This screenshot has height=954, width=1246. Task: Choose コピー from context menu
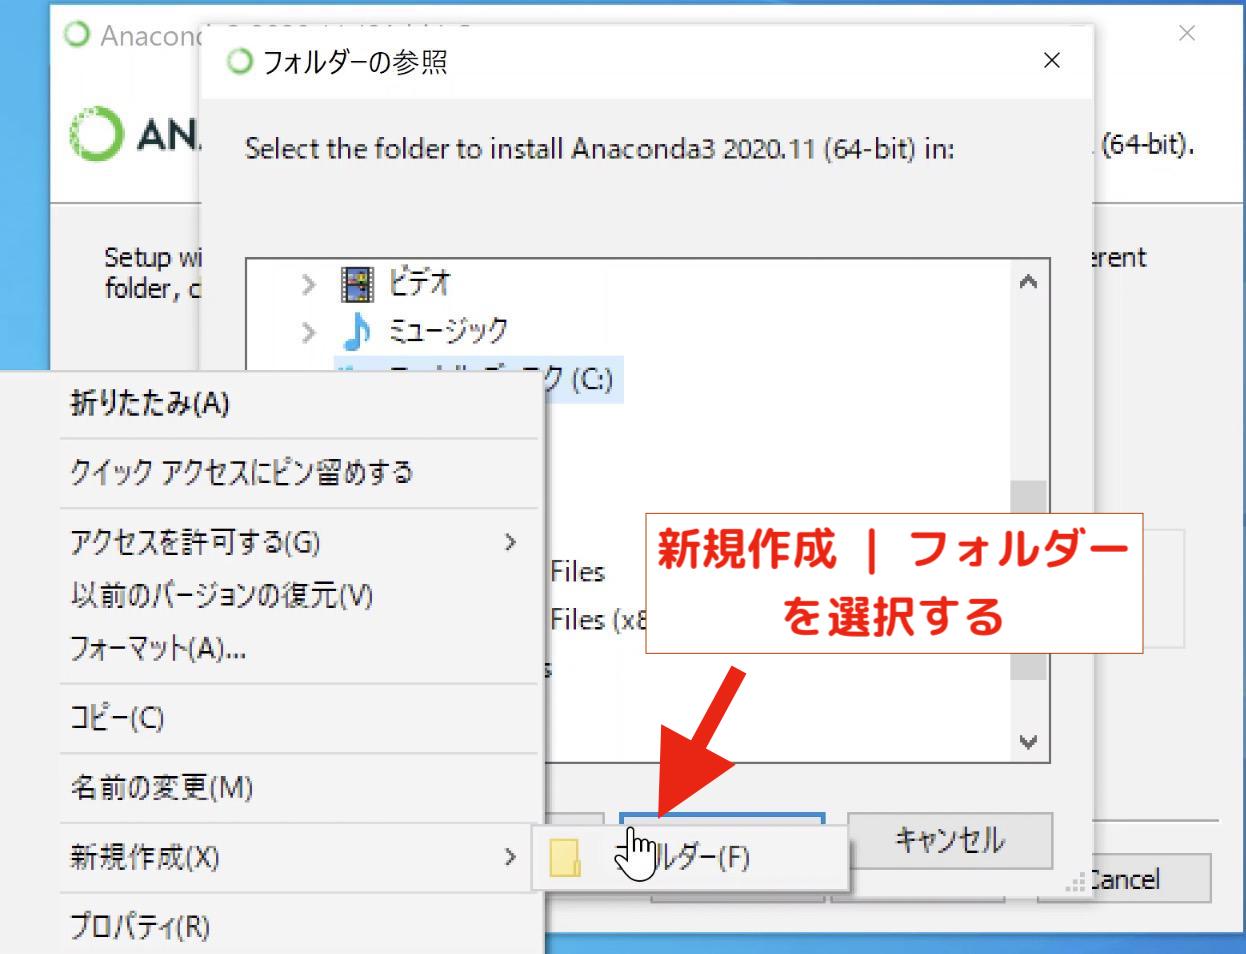click(x=117, y=718)
